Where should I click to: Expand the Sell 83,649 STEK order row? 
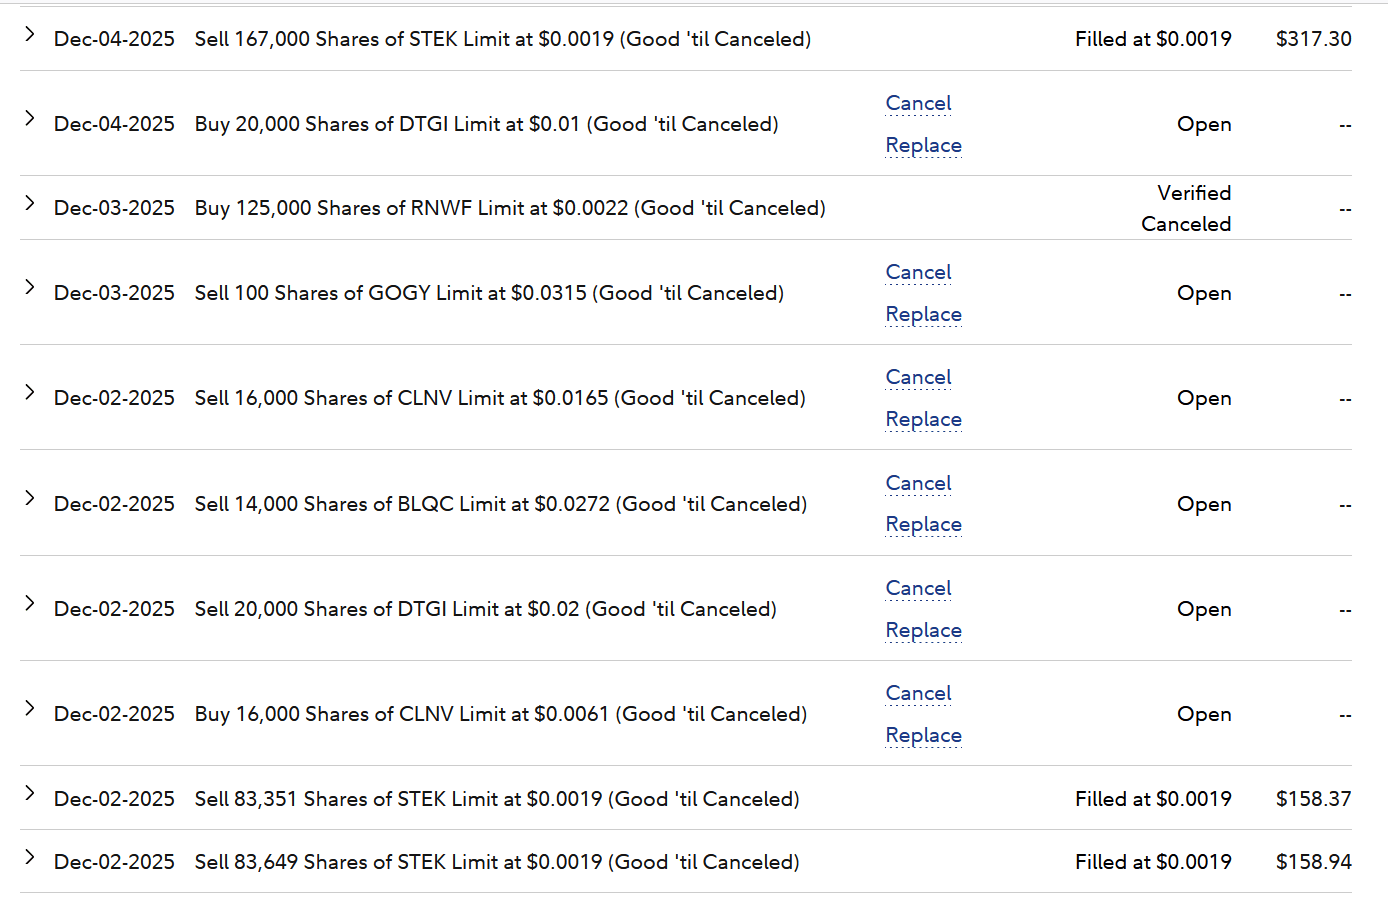pos(30,857)
